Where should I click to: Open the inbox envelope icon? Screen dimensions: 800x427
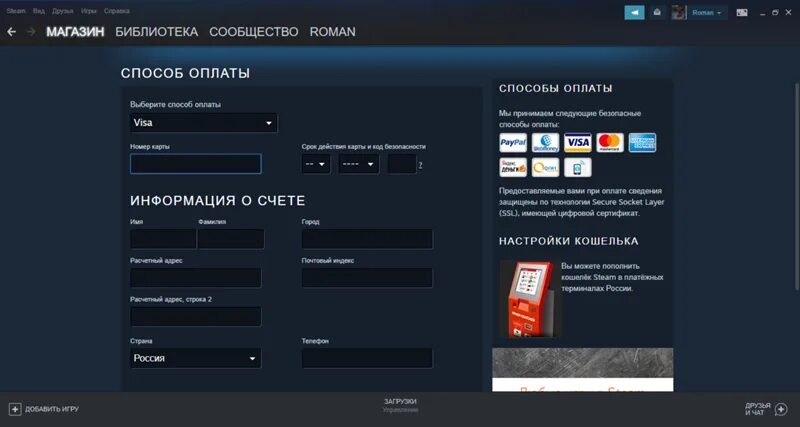(x=657, y=13)
